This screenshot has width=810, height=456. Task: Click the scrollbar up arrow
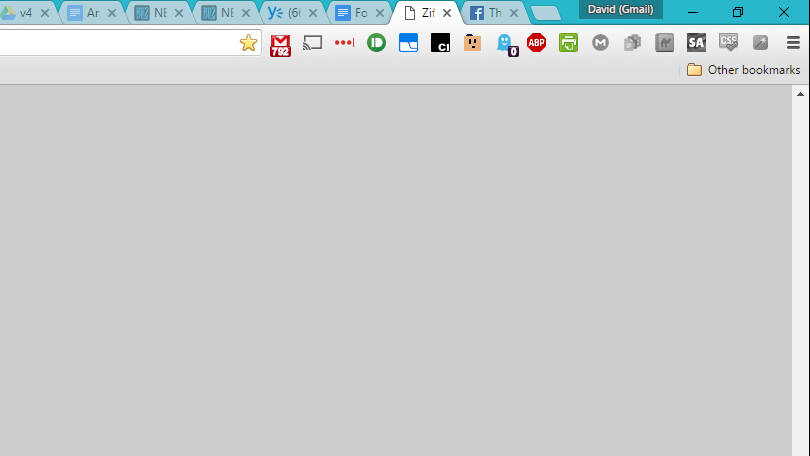(x=800, y=93)
